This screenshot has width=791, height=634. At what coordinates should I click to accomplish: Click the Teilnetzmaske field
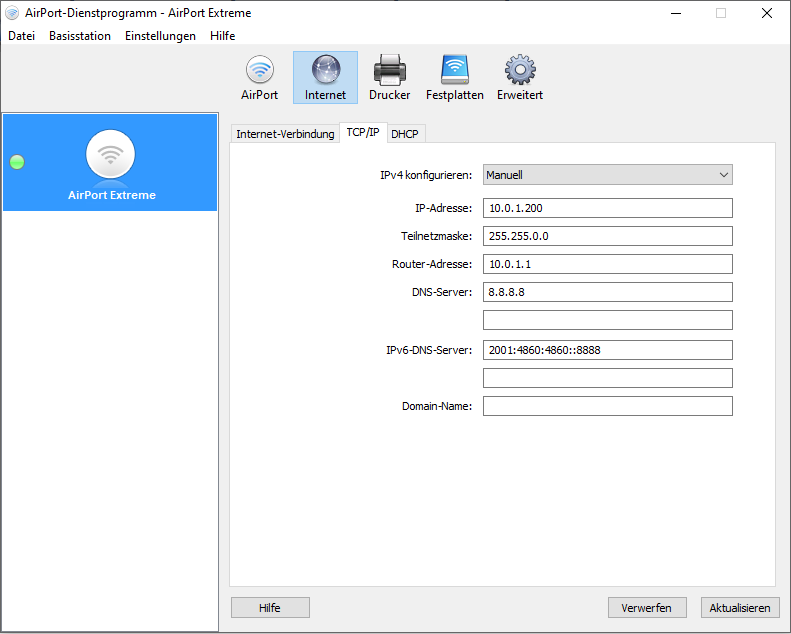point(607,236)
